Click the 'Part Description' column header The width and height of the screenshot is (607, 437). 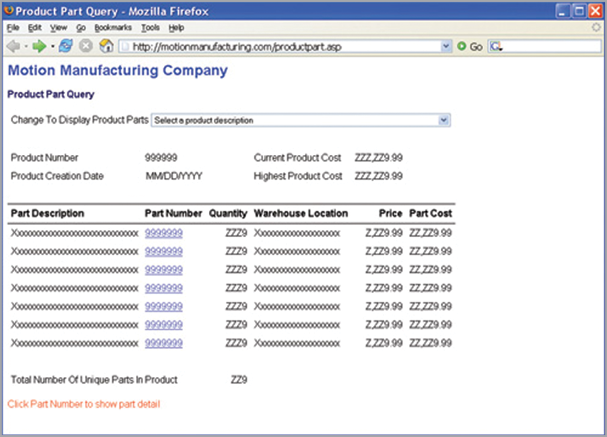pyautogui.click(x=47, y=213)
